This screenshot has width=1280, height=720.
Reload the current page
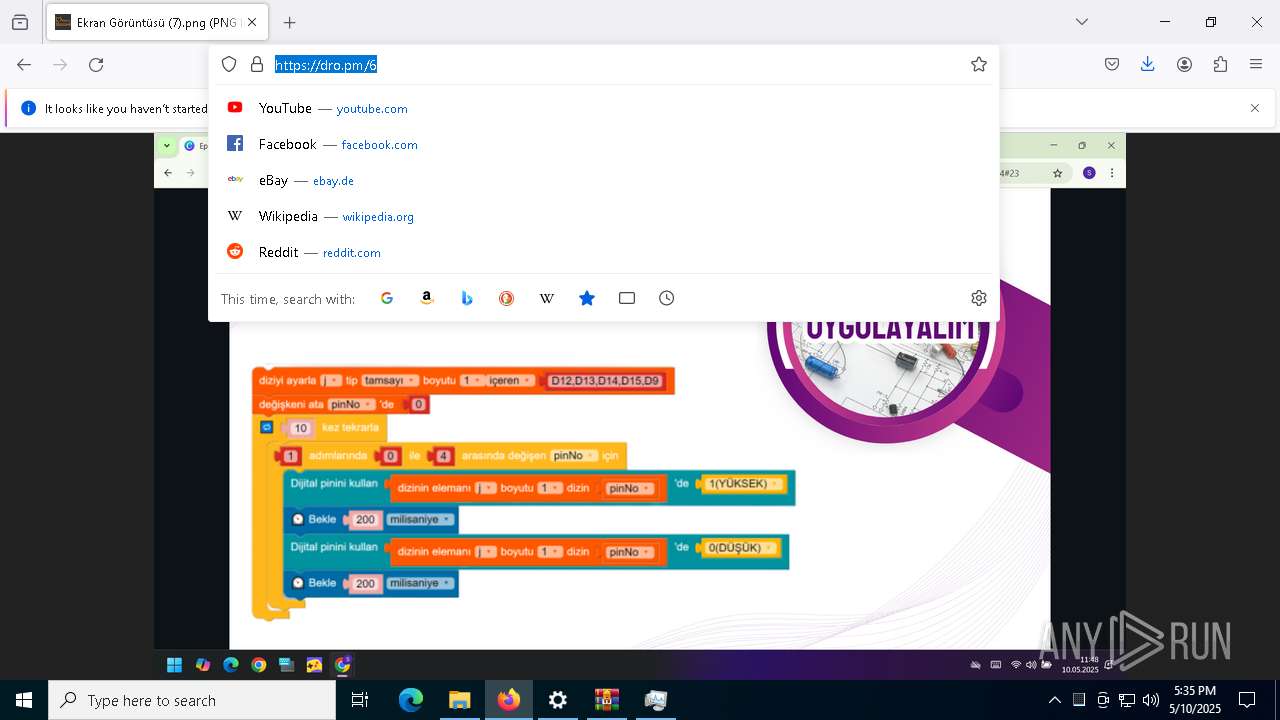(96, 64)
